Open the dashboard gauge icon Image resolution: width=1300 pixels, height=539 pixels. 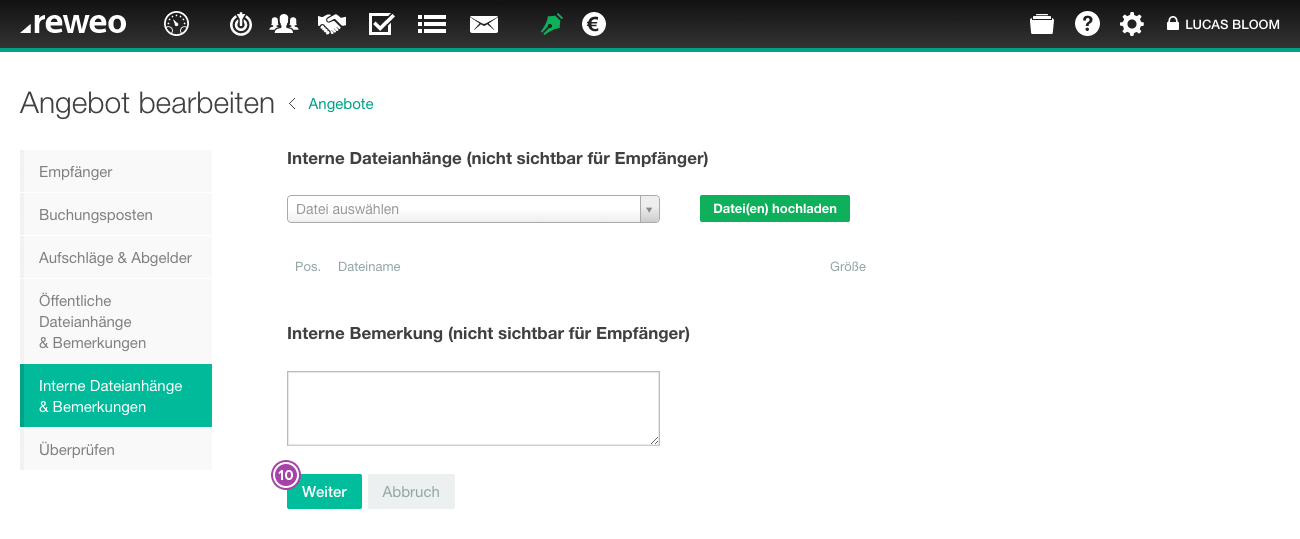[x=176, y=24]
